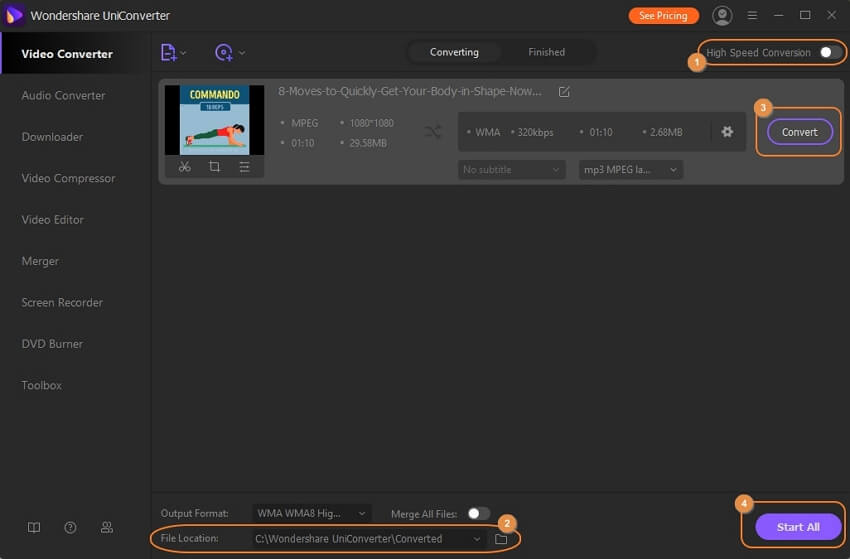Click the 320kbps output bitrate text

pos(535,132)
